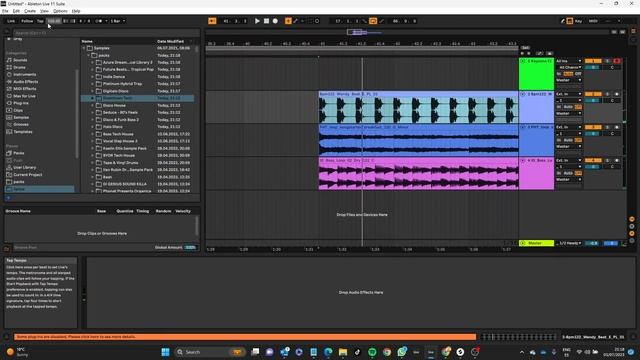This screenshot has width=640, height=360.
Task: Open first track's All Ins input dropdown
Action: point(569,61)
